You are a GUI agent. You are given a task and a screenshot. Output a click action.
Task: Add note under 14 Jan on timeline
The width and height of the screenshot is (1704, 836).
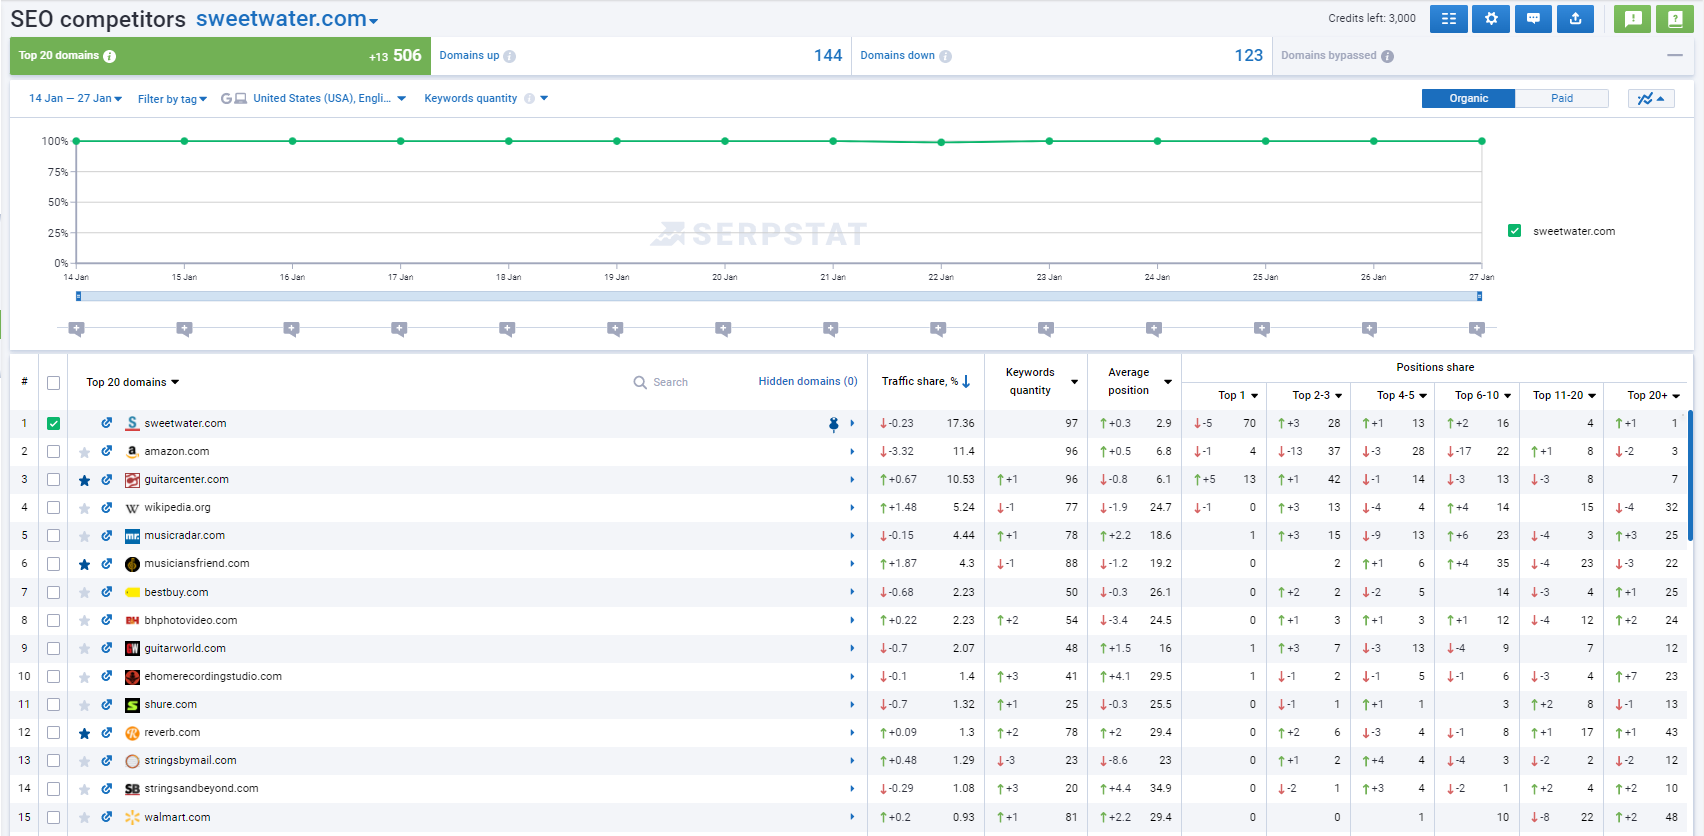[x=76, y=328]
